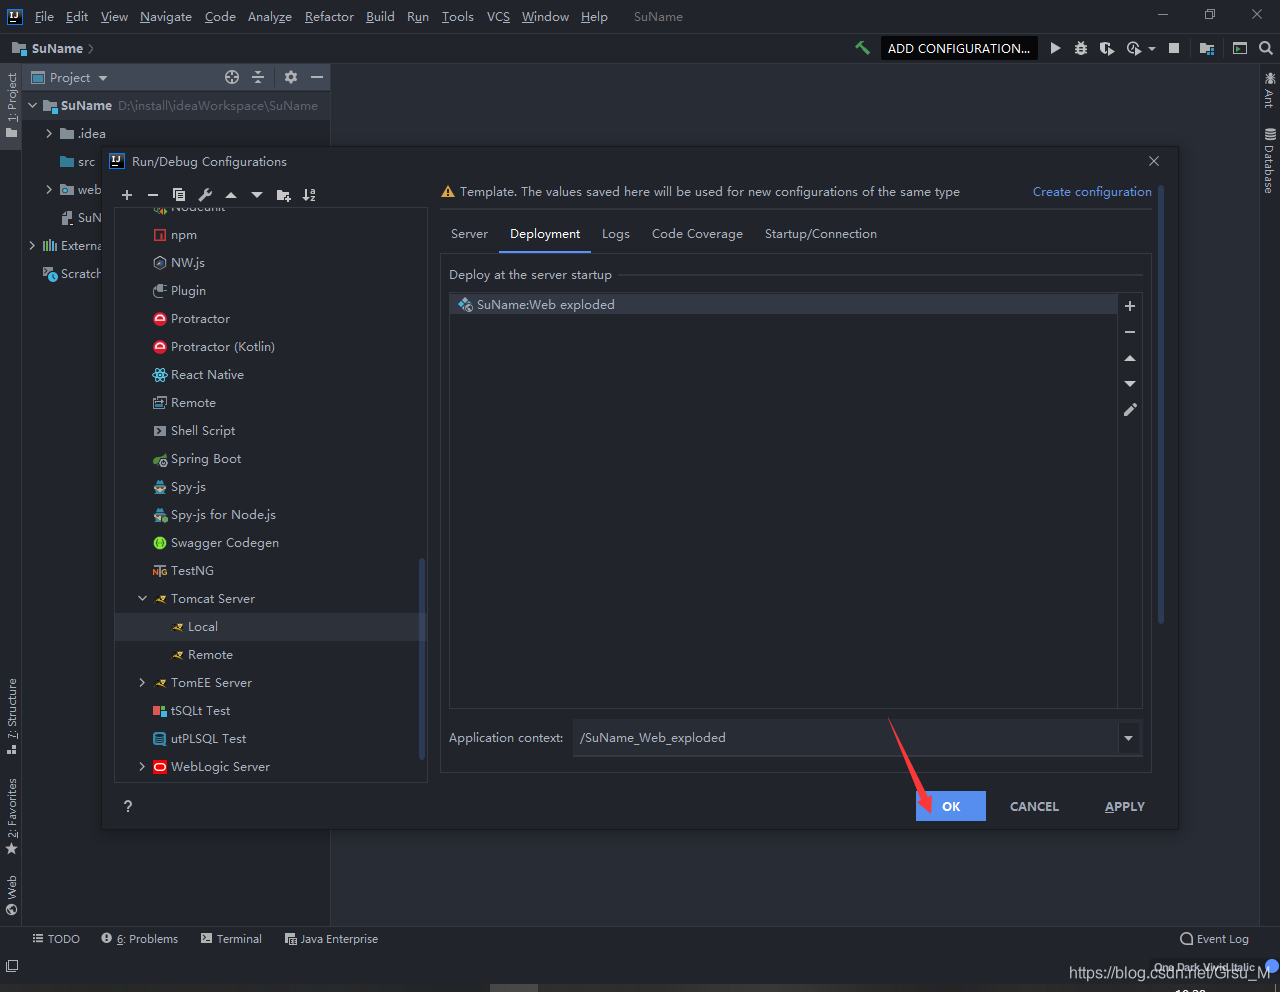Click the collapse all icon in Project panel
The width and height of the screenshot is (1280, 992).
[258, 77]
